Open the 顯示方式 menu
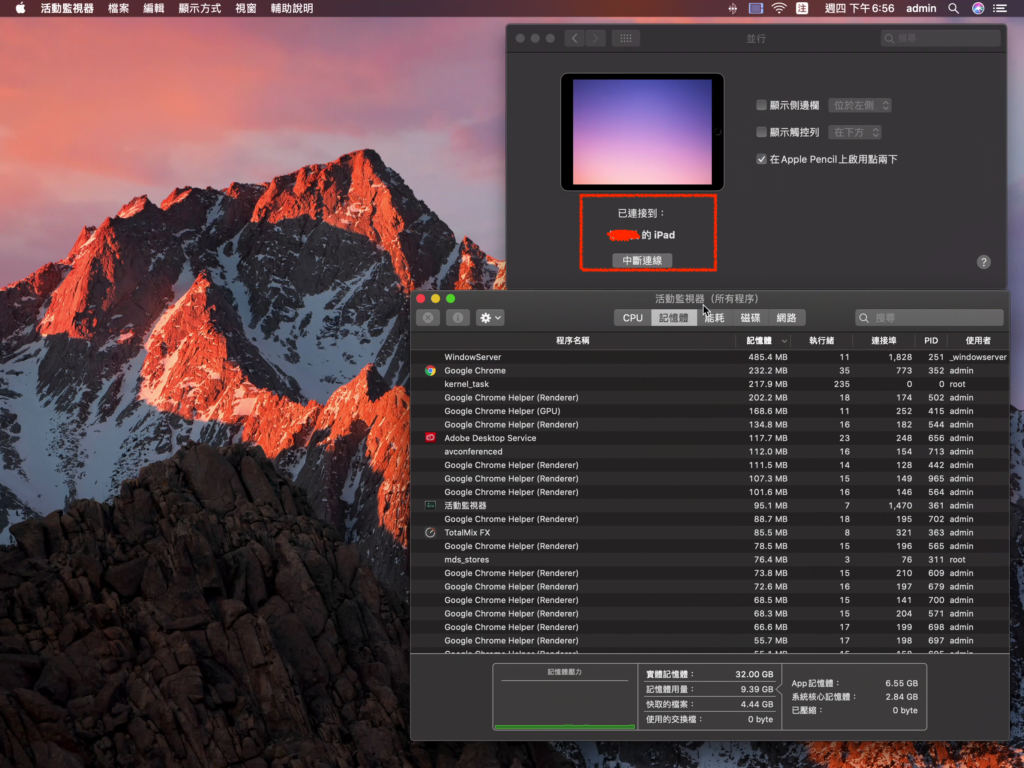1024x768 pixels. [x=200, y=8]
